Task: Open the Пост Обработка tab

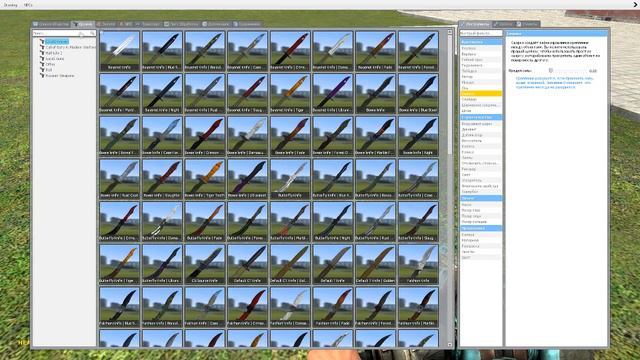Action: click(x=182, y=24)
